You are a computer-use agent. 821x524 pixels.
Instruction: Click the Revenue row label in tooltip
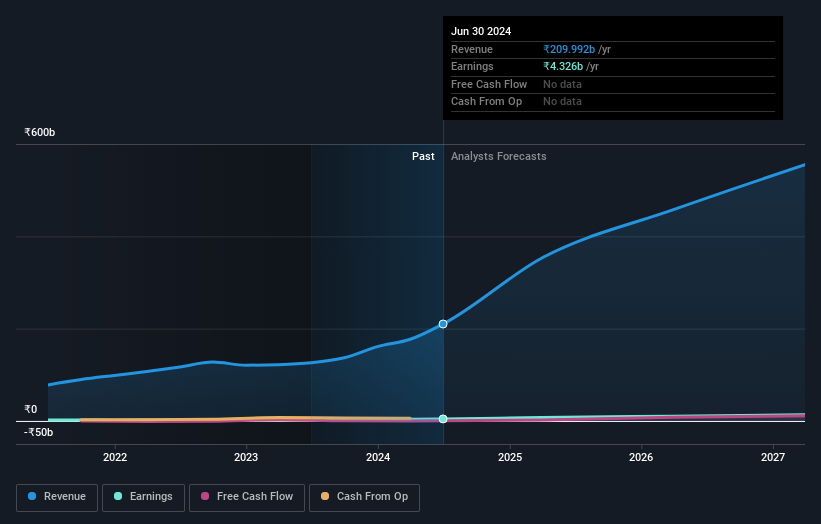point(472,49)
